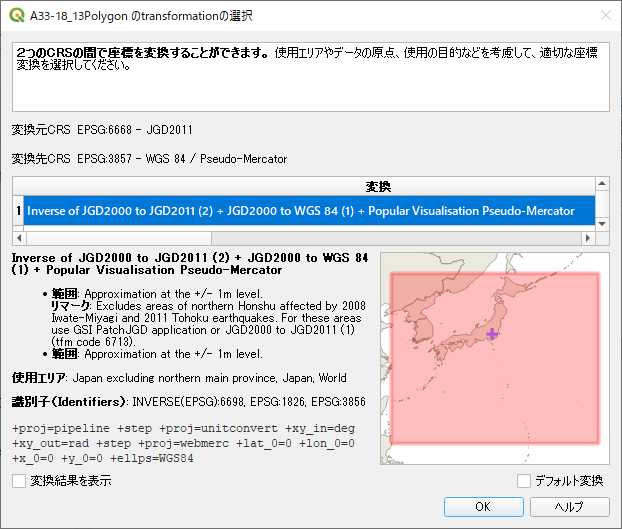Click the 変換 column header

[x=378, y=186]
